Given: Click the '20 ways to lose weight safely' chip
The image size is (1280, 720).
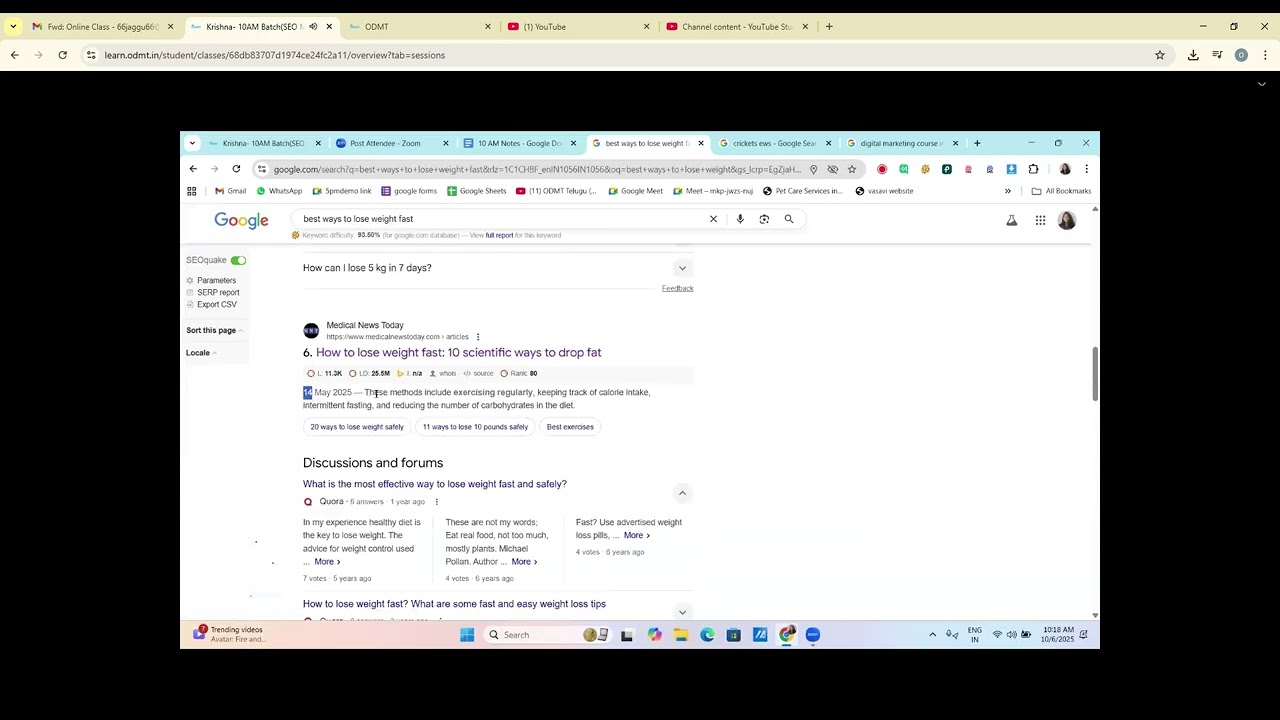Looking at the screenshot, I should 357,427.
